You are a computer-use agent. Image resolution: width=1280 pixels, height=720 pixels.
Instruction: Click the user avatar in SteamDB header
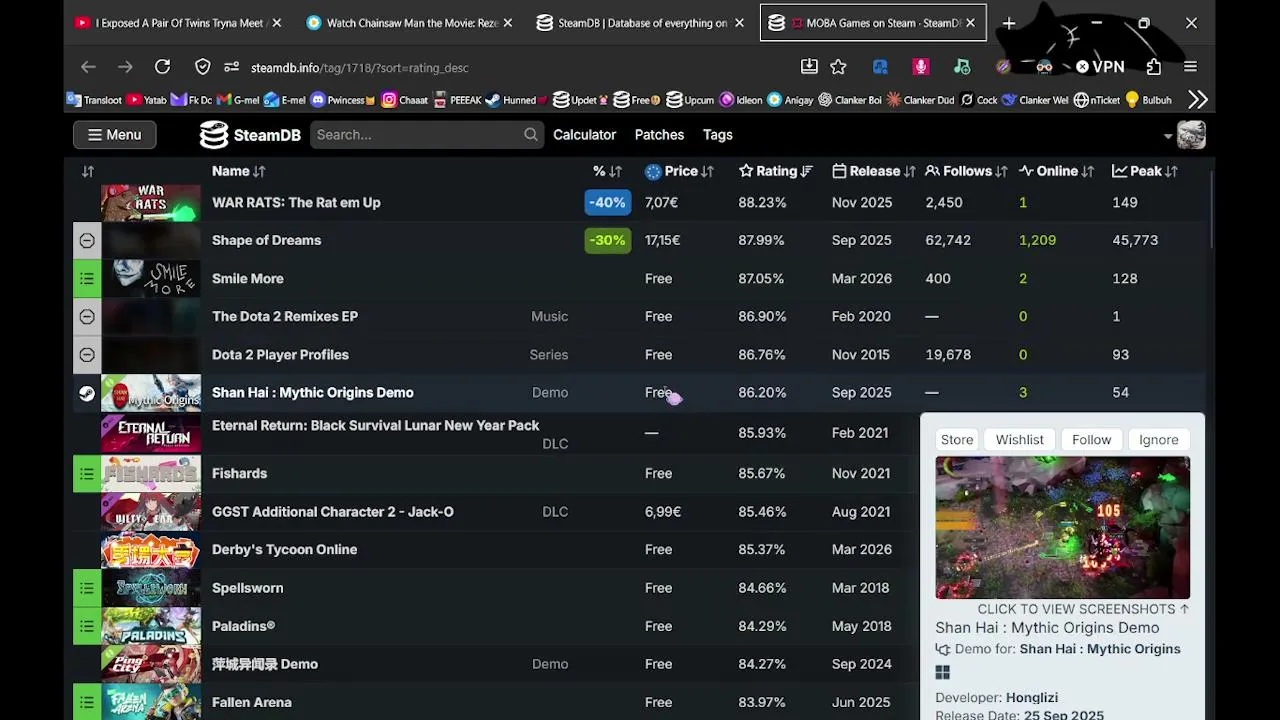(x=1191, y=135)
